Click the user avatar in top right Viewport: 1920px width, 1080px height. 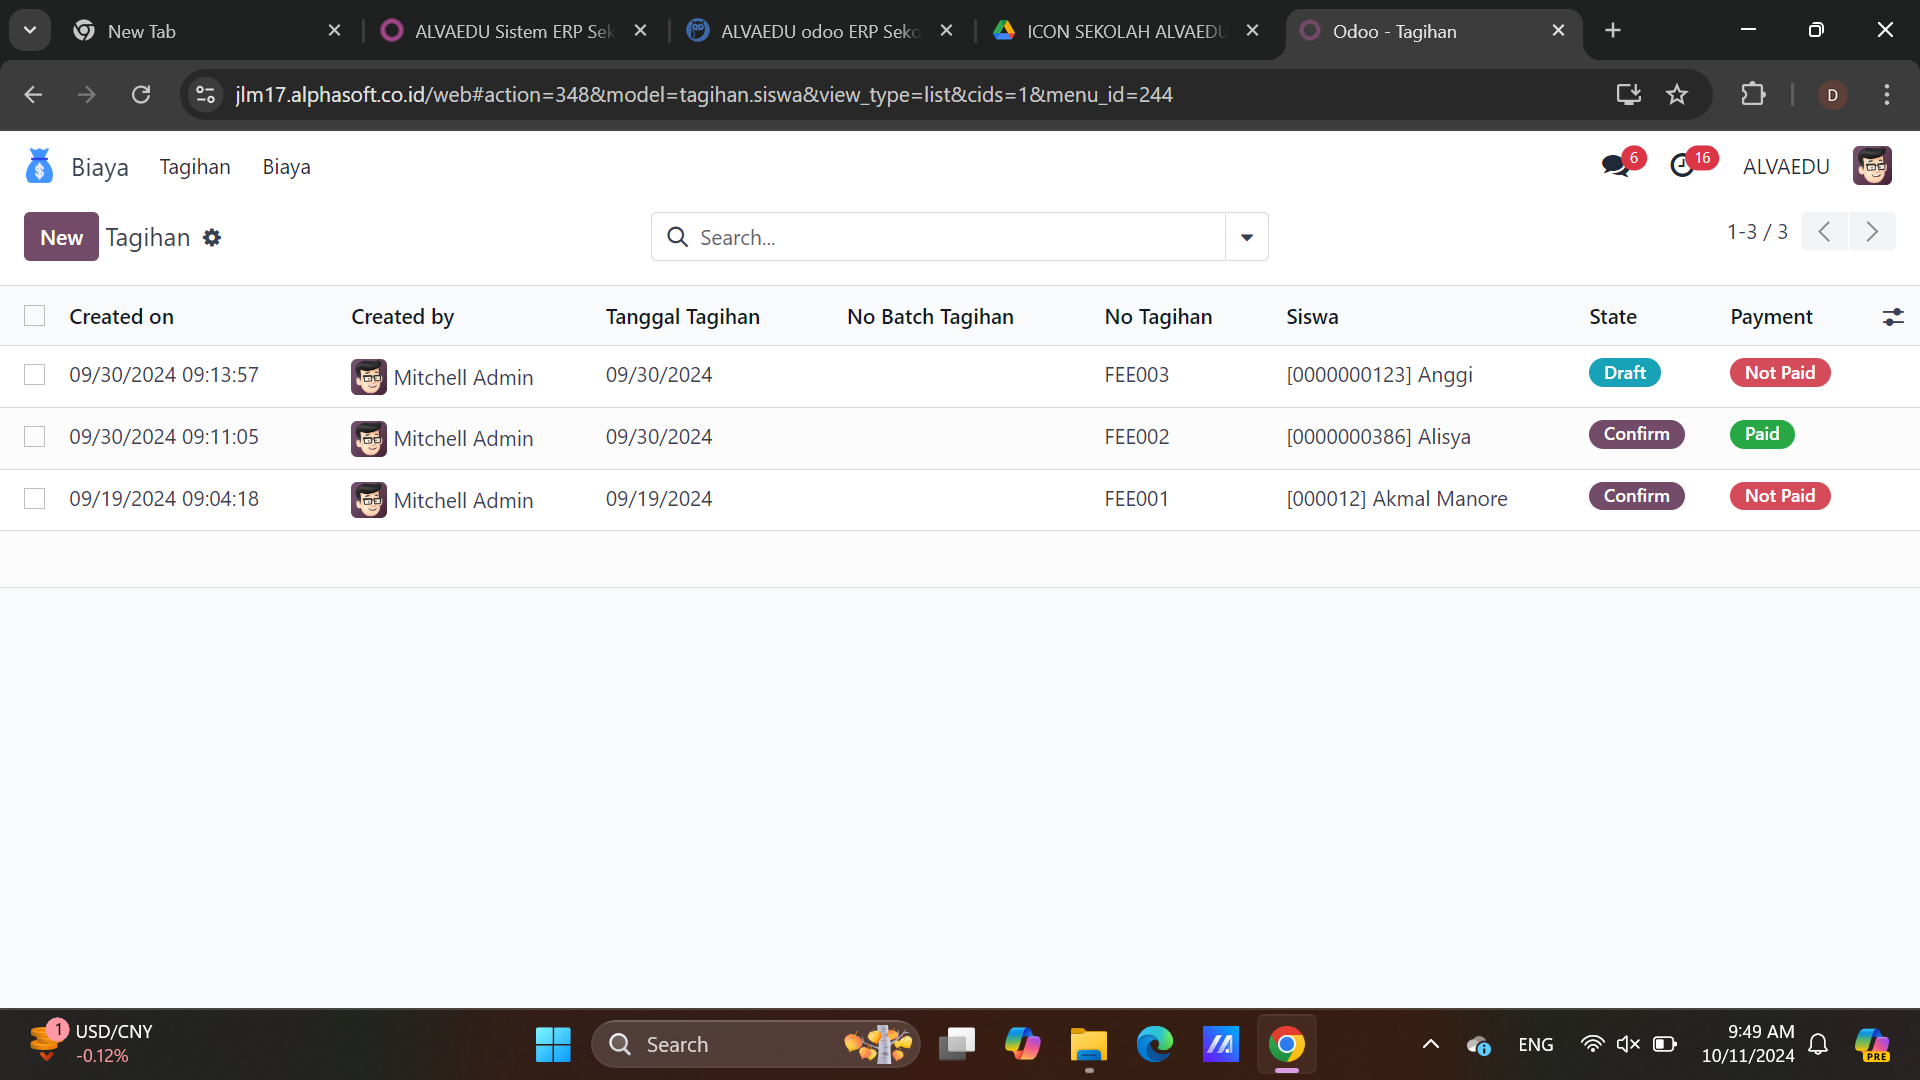(x=1872, y=166)
